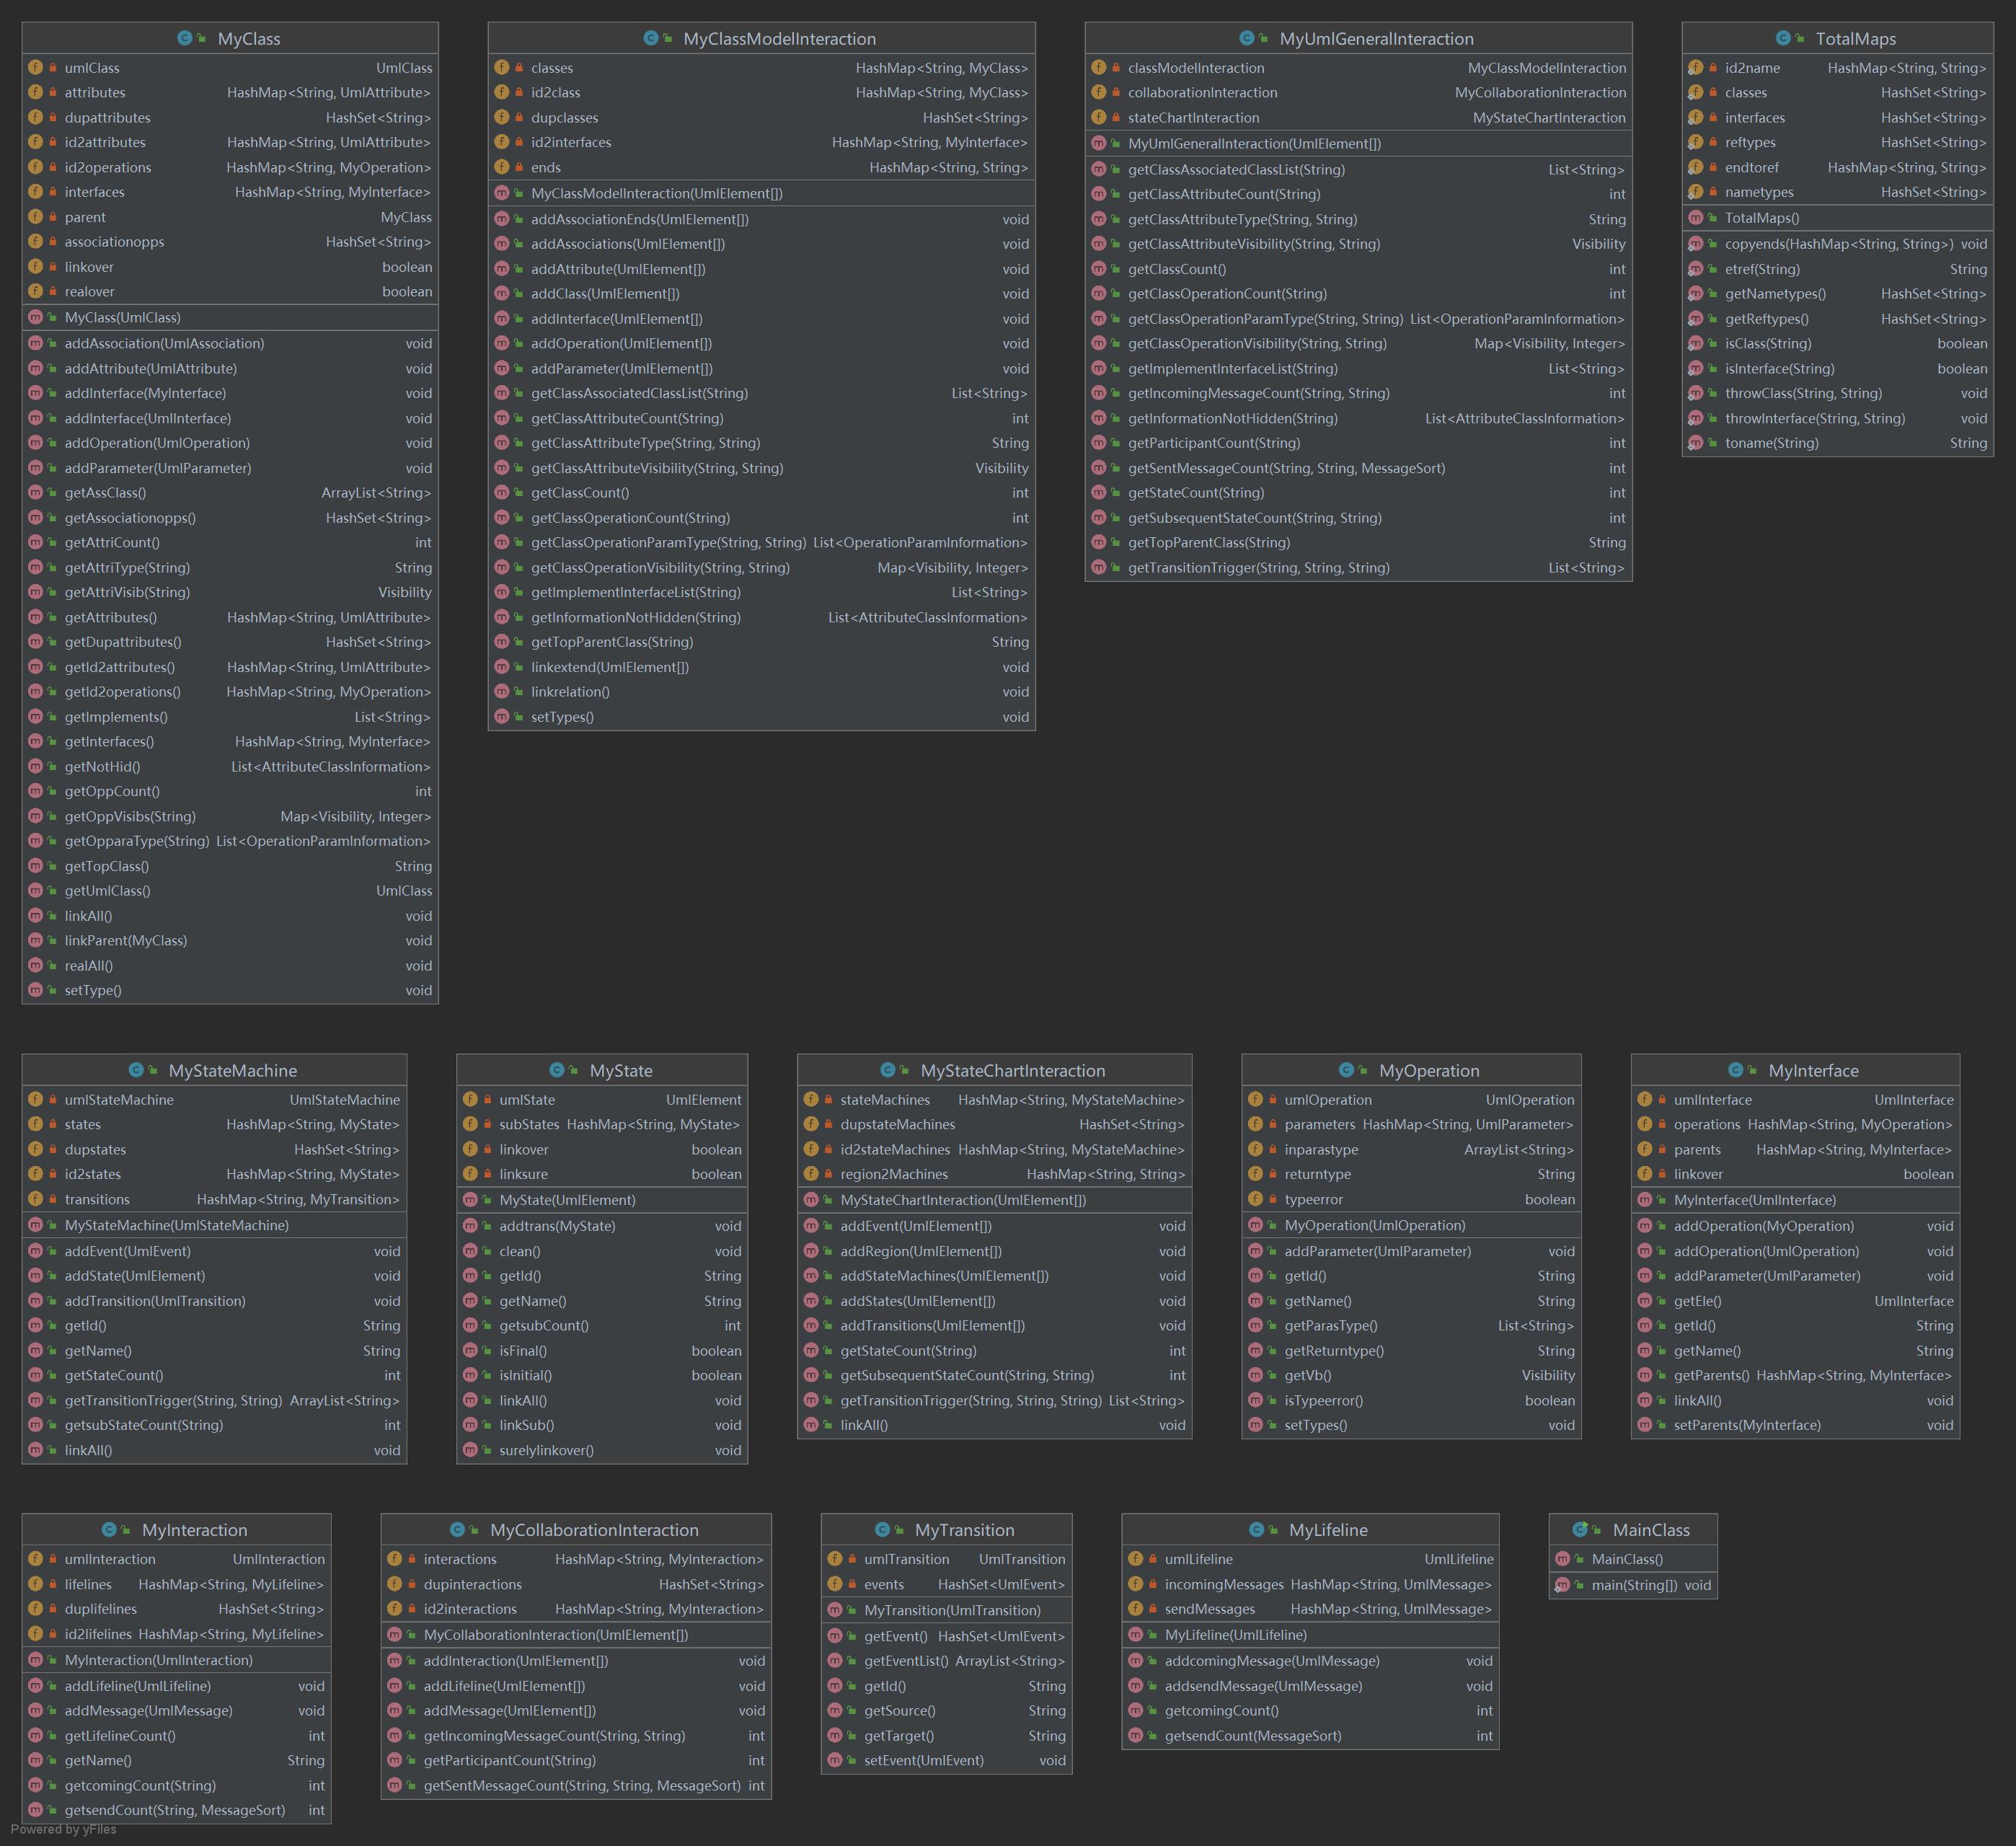Click the method icon next to realAll()
This screenshot has height=1846, width=2016.
[36, 966]
